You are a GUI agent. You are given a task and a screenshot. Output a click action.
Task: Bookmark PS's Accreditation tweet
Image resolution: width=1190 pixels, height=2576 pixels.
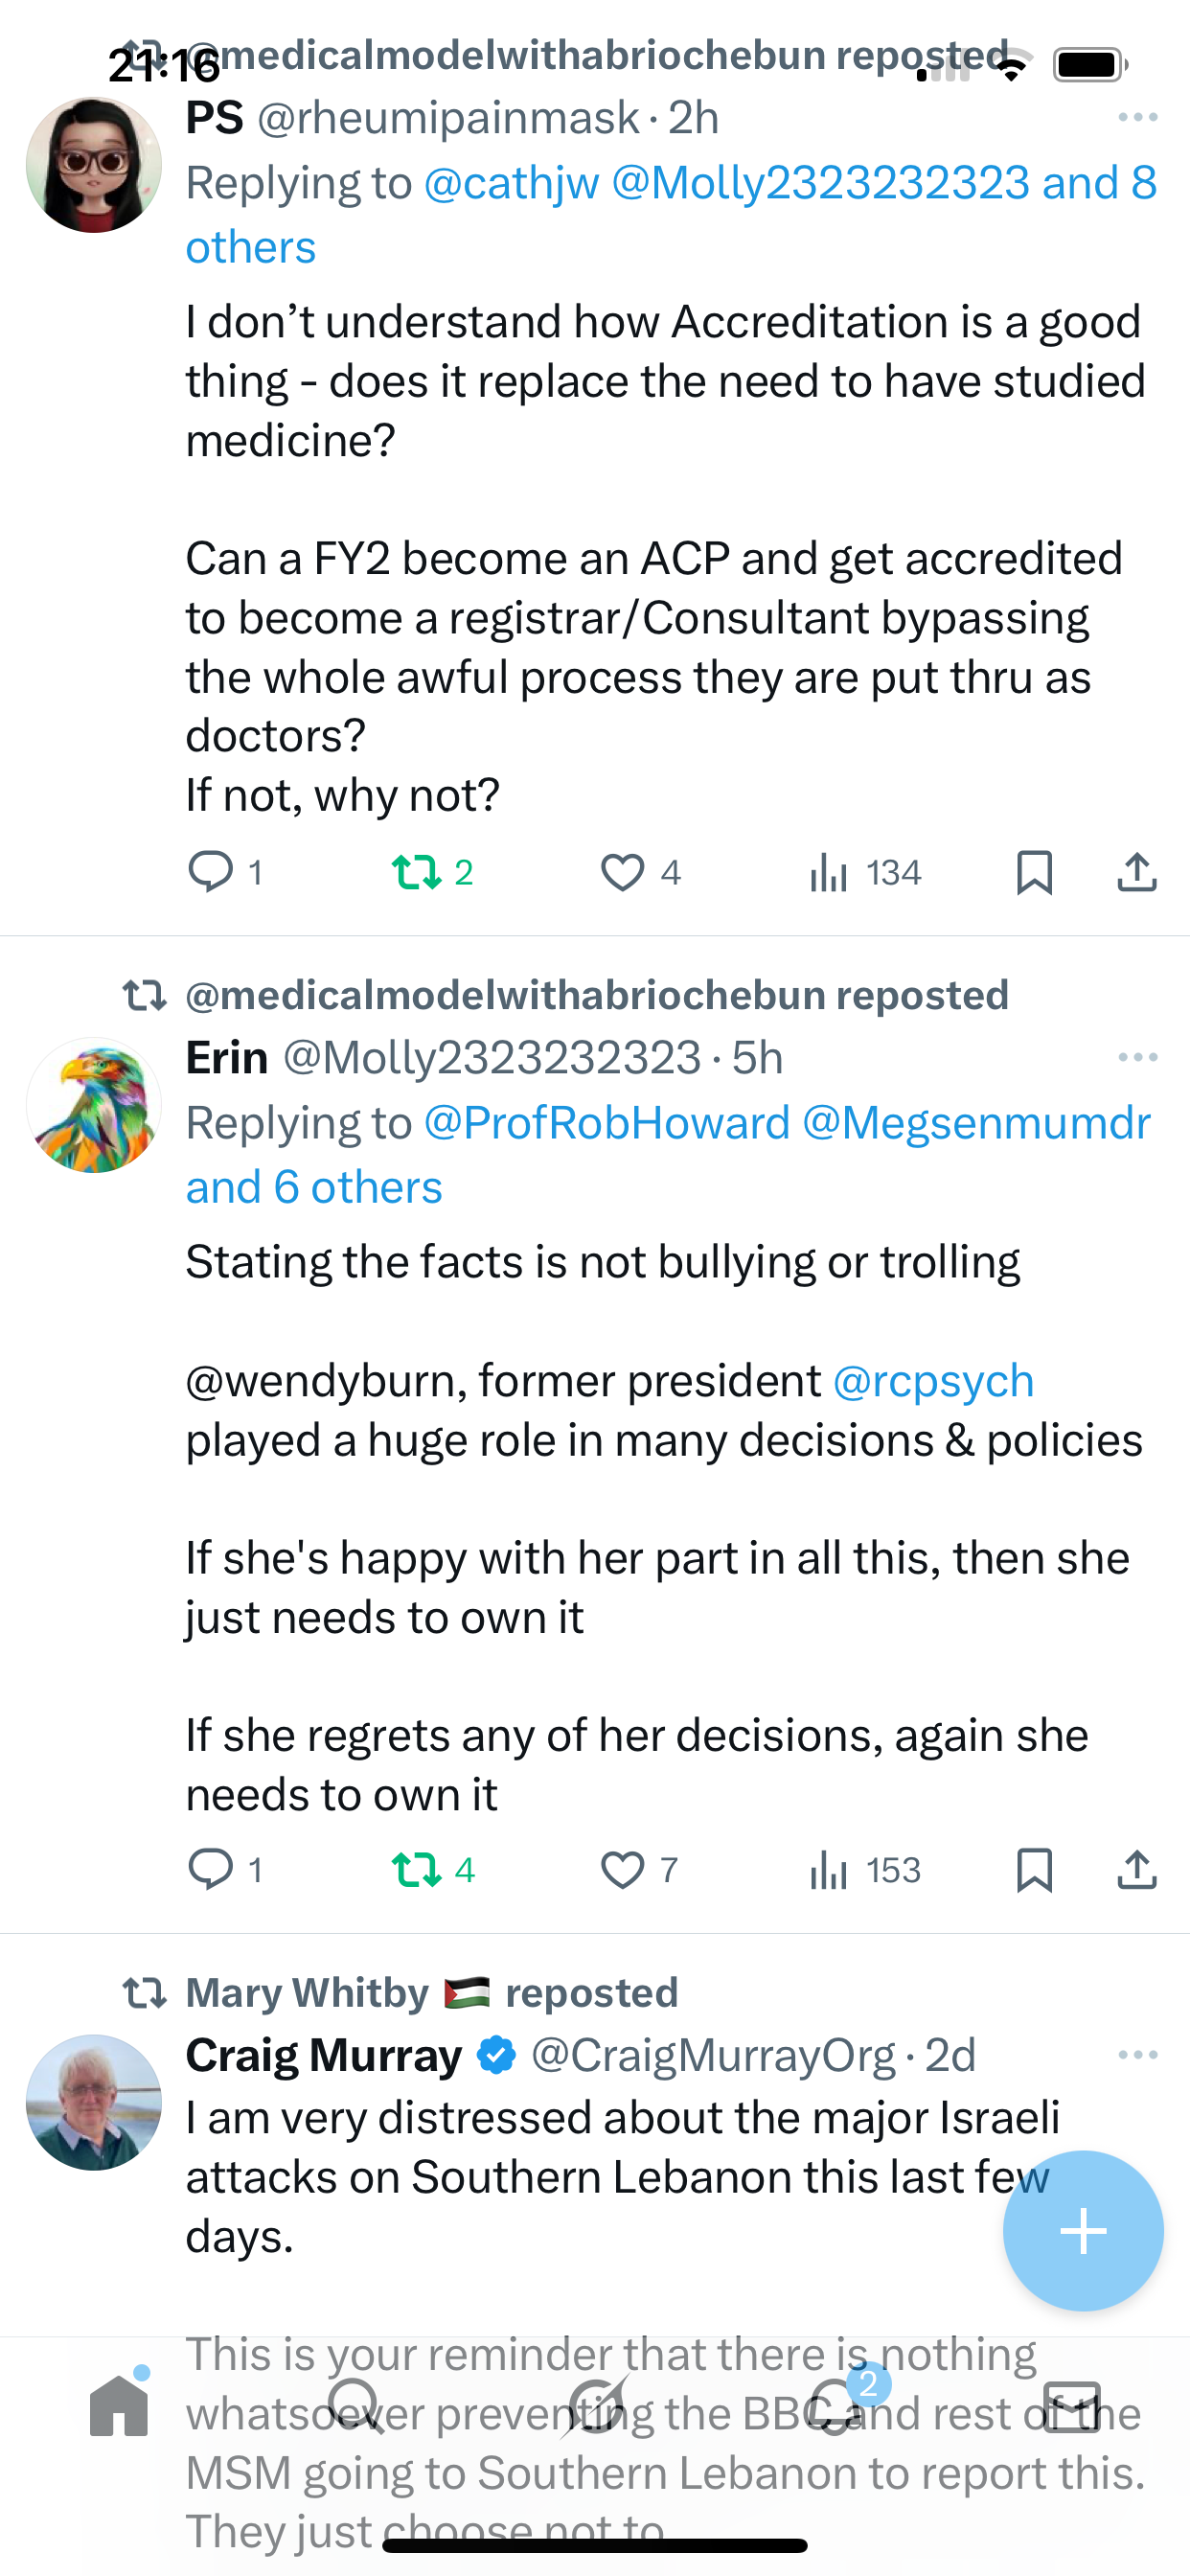coord(1034,872)
